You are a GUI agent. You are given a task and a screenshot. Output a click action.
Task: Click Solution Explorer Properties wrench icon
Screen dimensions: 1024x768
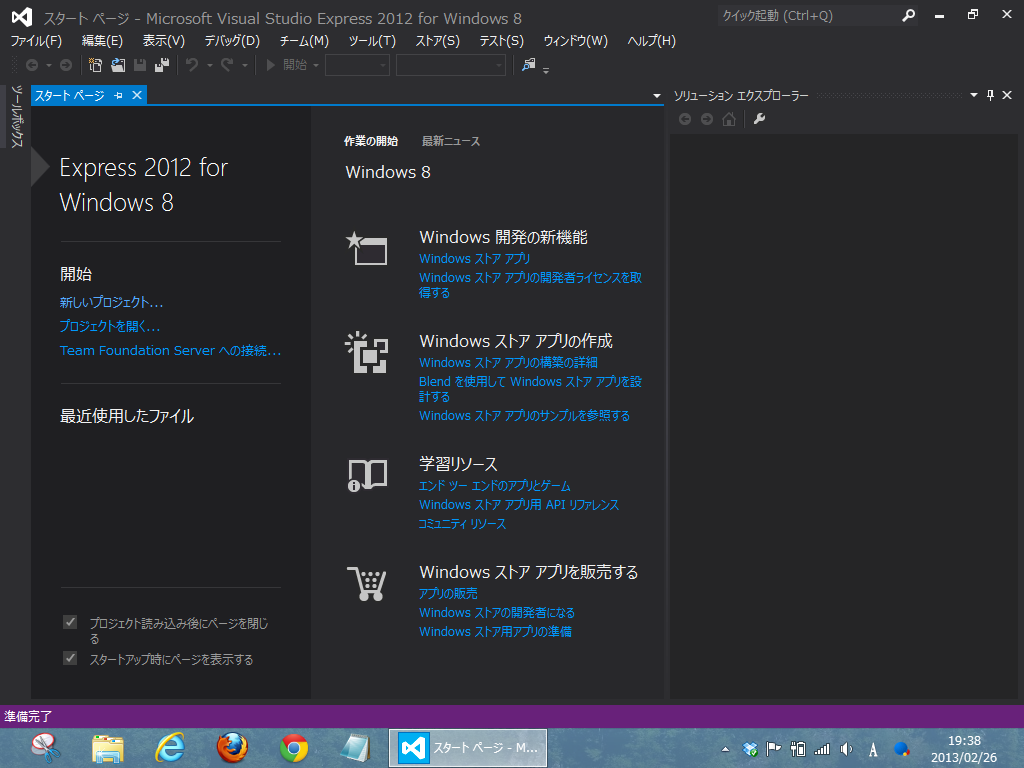tap(759, 119)
